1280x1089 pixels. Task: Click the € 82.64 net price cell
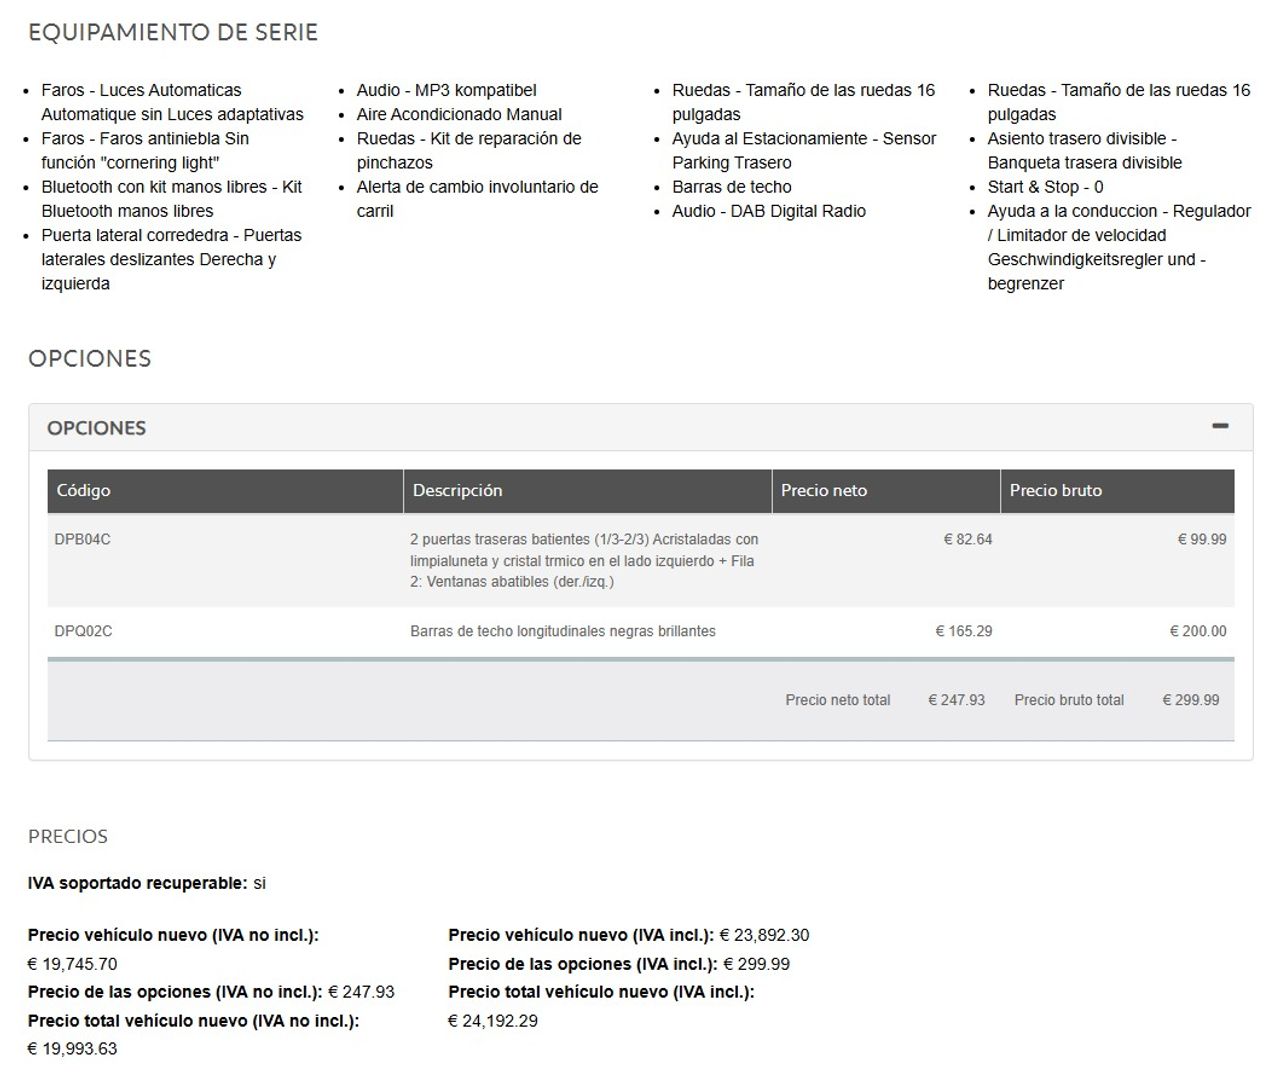(967, 540)
